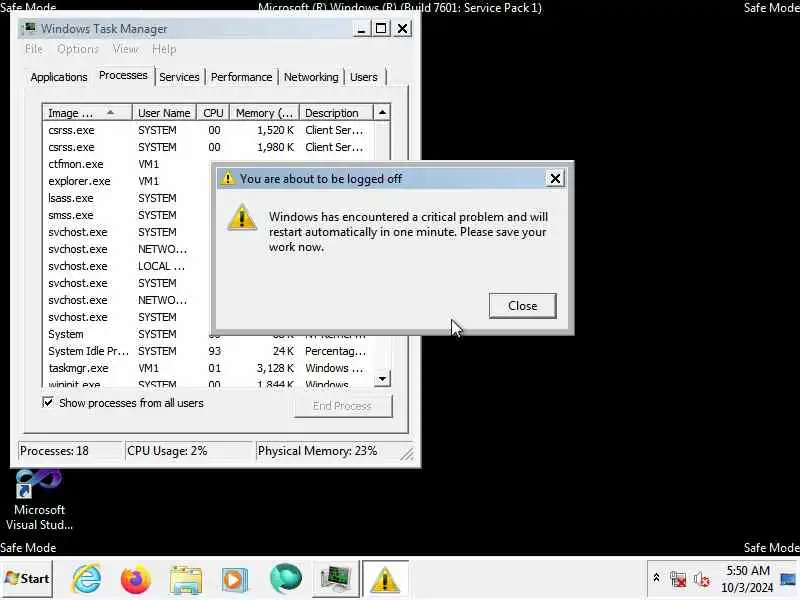Viewport: 800px width, 600px height.
Task: Open Windows Explorer folder taskbar icon
Action: point(186,580)
